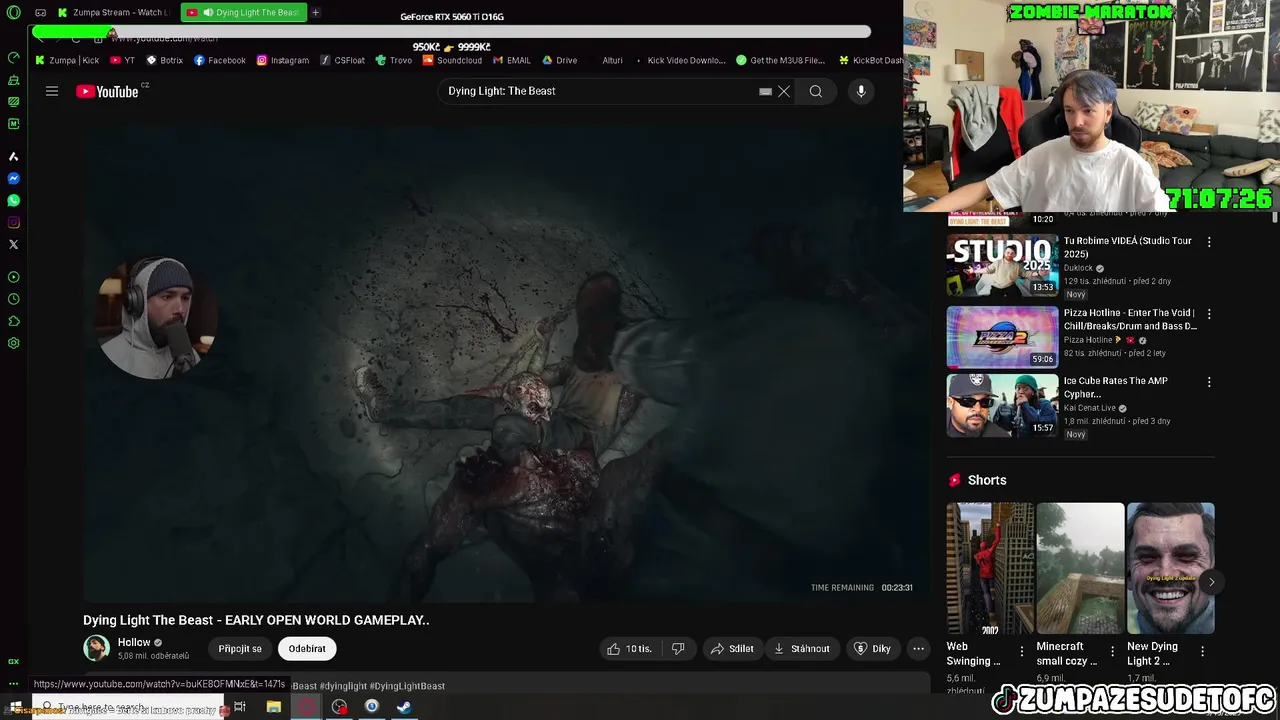Click the Odebírat subscribe button
The image size is (1280, 720).
click(x=307, y=649)
